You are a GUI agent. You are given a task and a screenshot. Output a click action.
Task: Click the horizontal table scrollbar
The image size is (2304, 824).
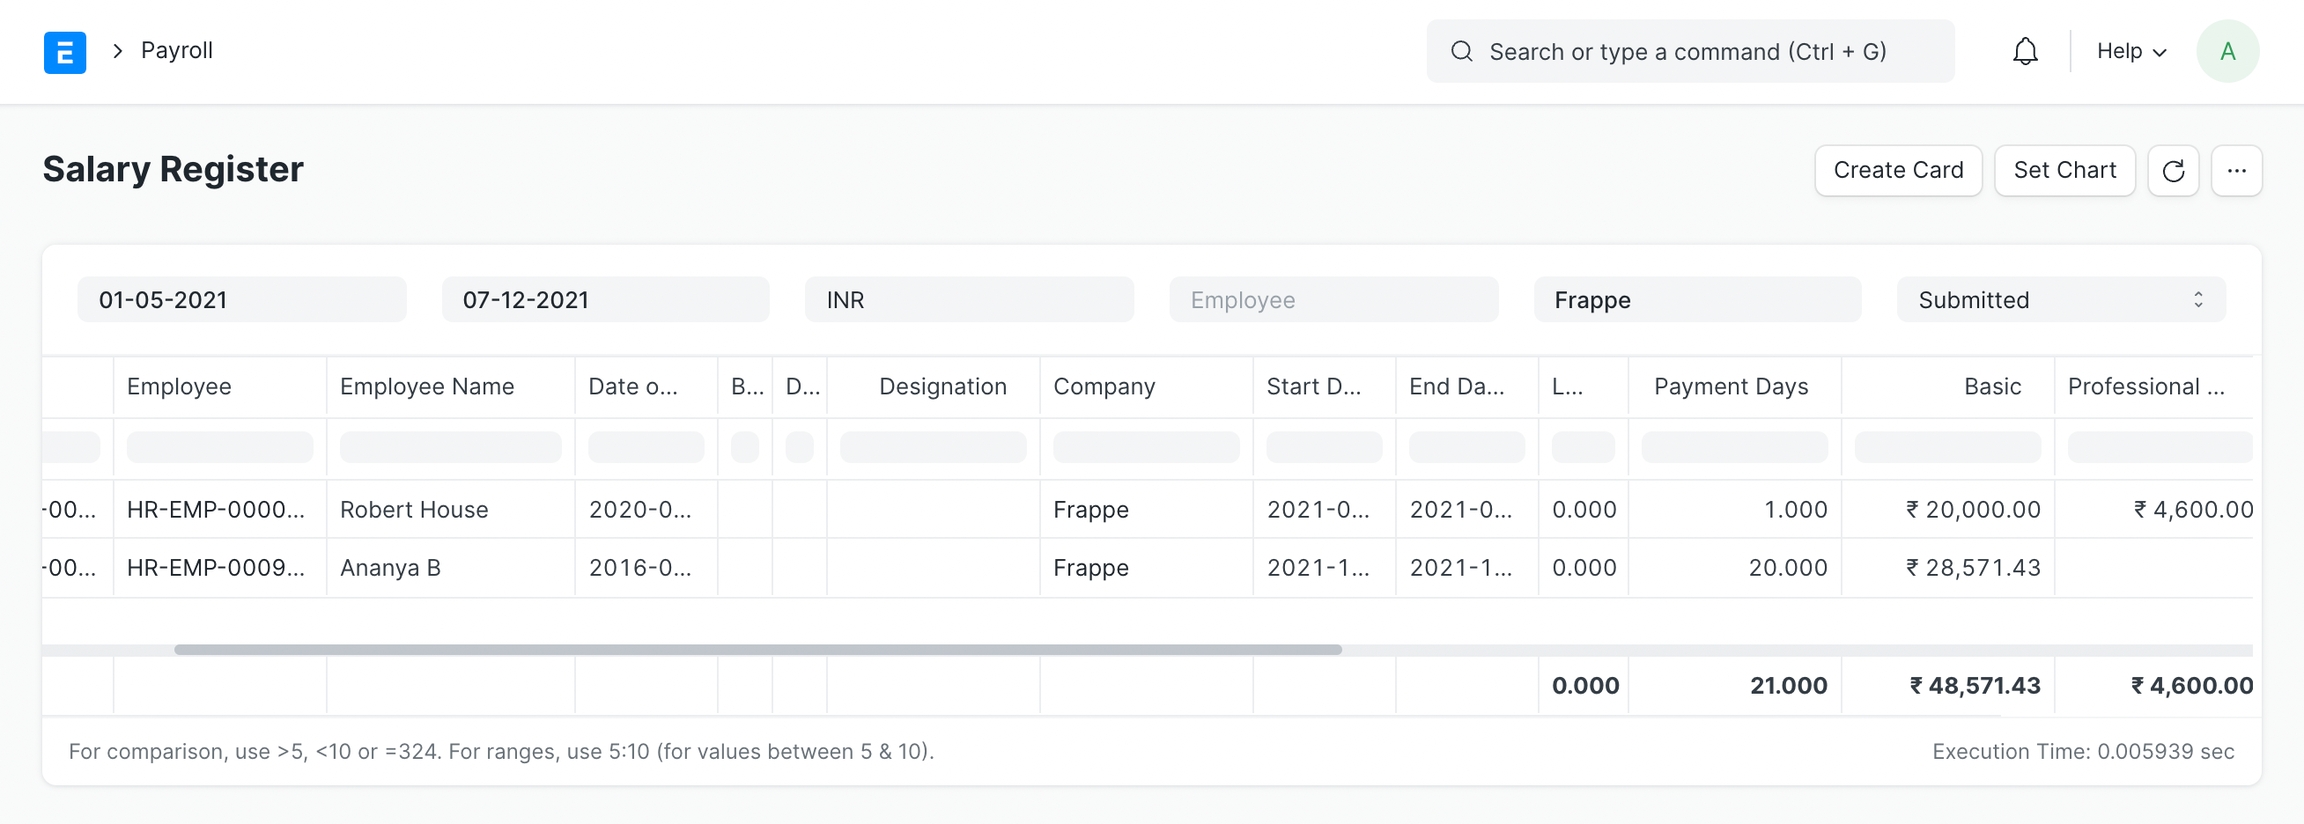pos(758,650)
